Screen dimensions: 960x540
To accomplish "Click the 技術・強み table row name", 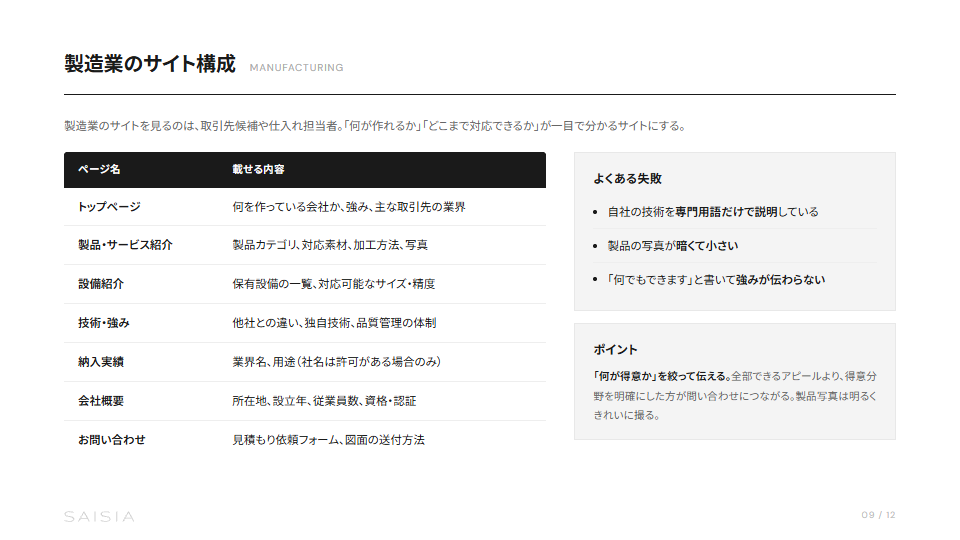I will (104, 323).
